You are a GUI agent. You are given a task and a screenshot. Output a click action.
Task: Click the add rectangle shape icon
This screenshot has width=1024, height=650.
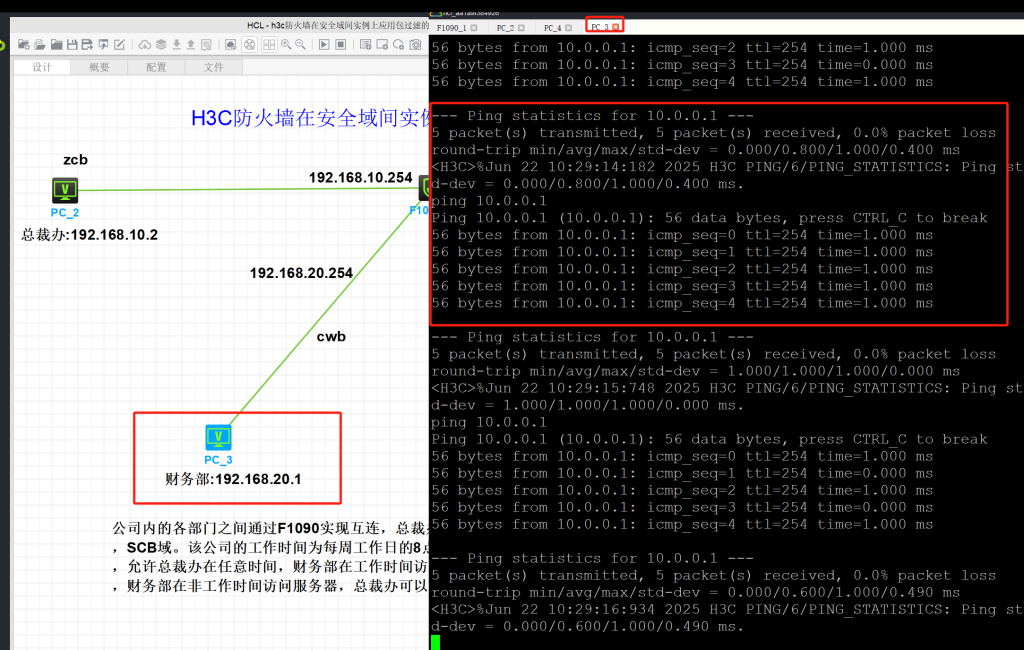coord(382,44)
